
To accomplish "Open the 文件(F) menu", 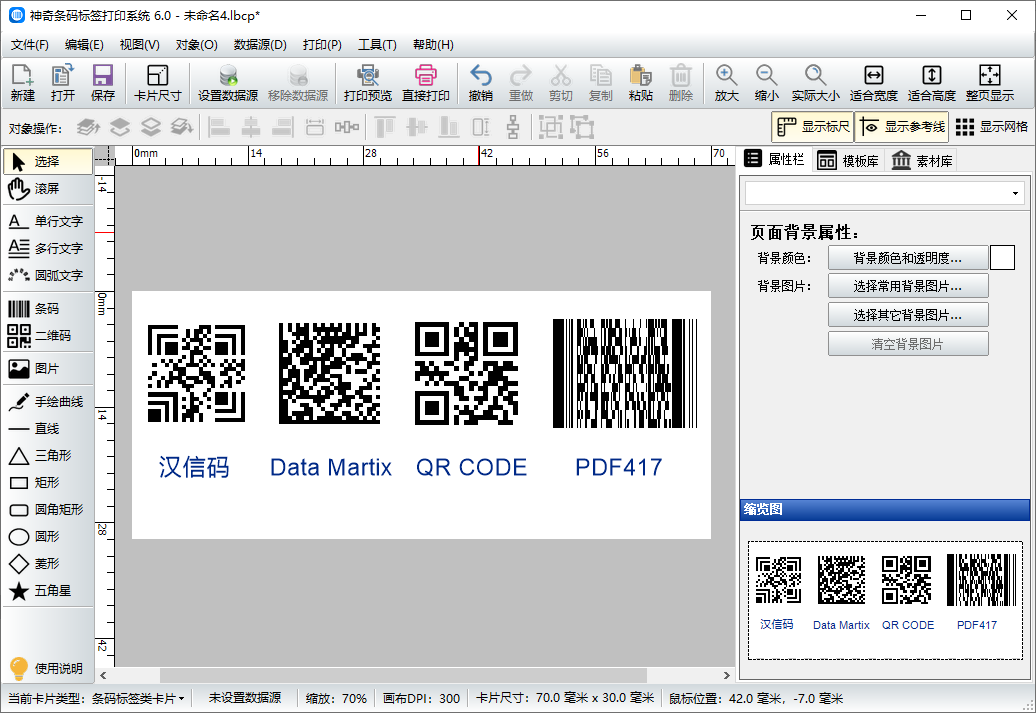I will pyautogui.click(x=30, y=45).
